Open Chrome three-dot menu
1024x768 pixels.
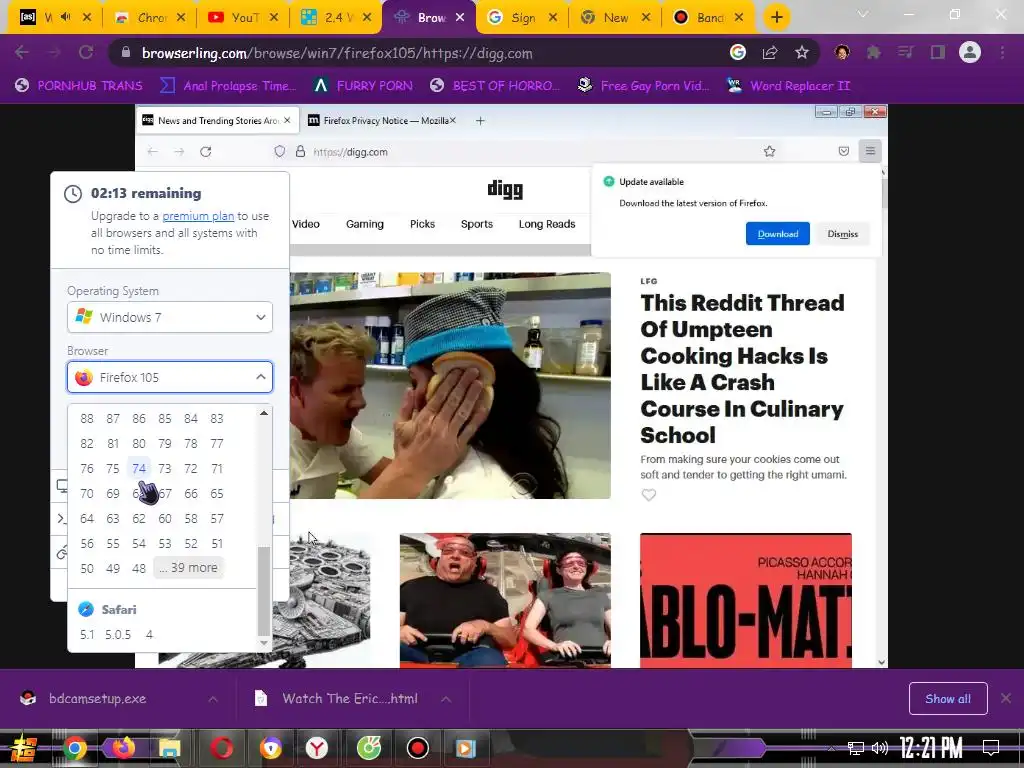1002,53
